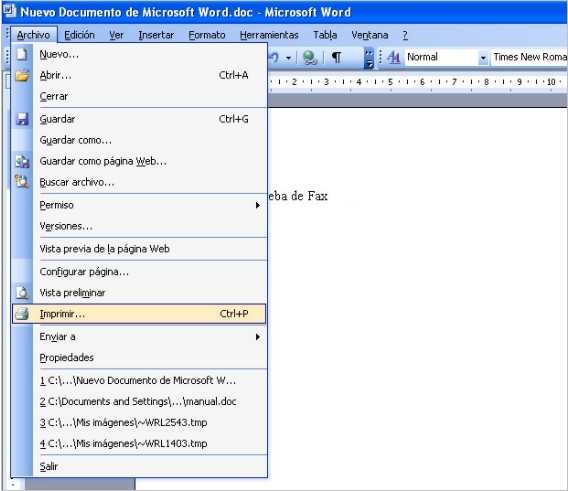568x491 pixels.
Task: Click the Guardar floppy disk icon
Action: (22, 119)
